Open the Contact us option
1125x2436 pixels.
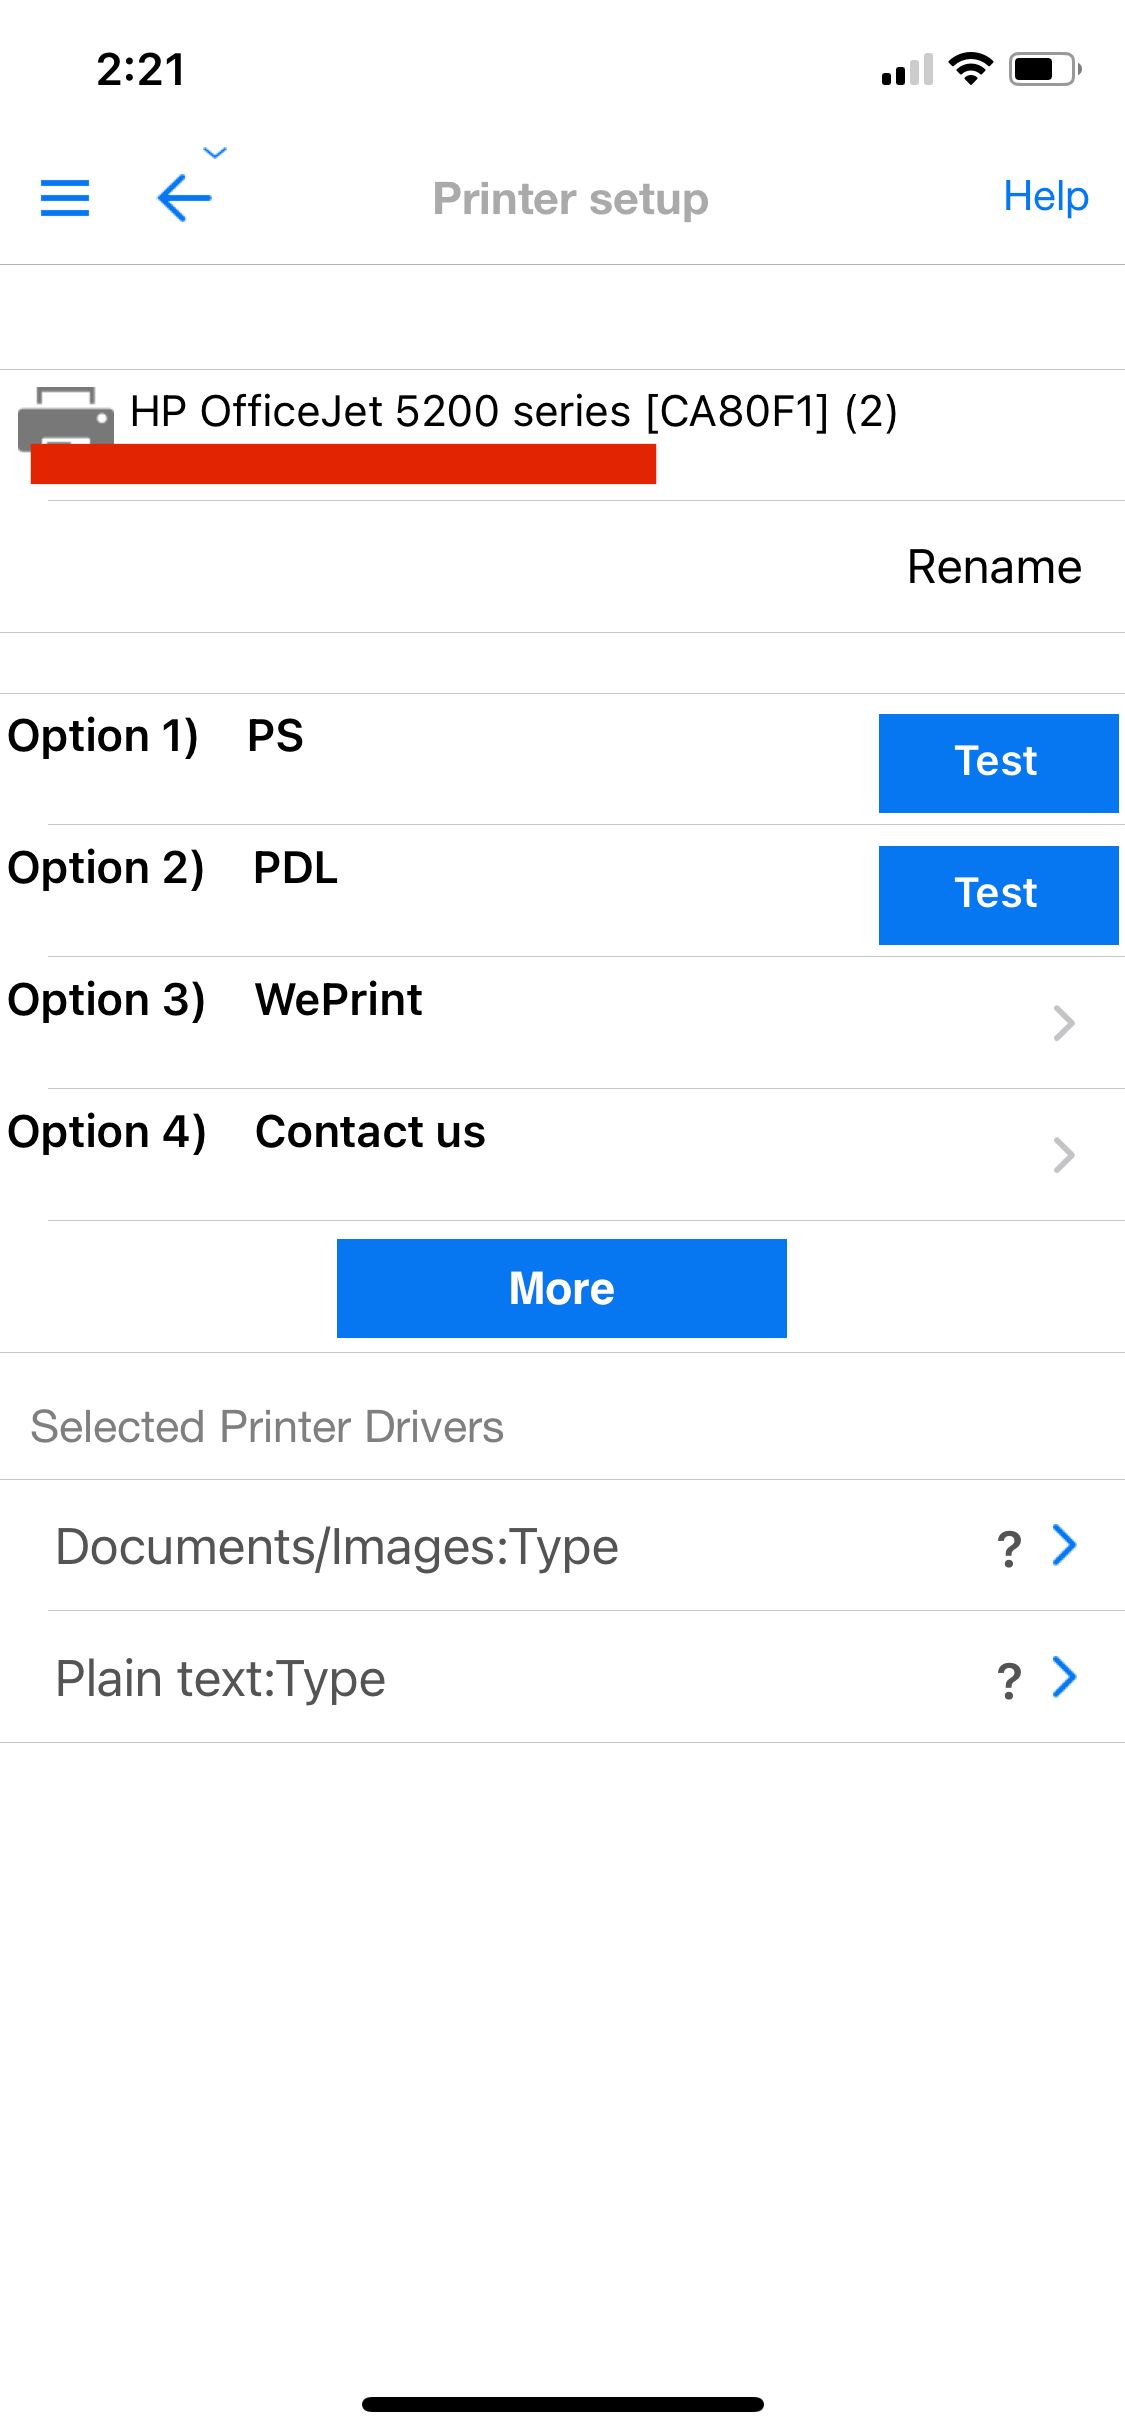pos(1063,1155)
